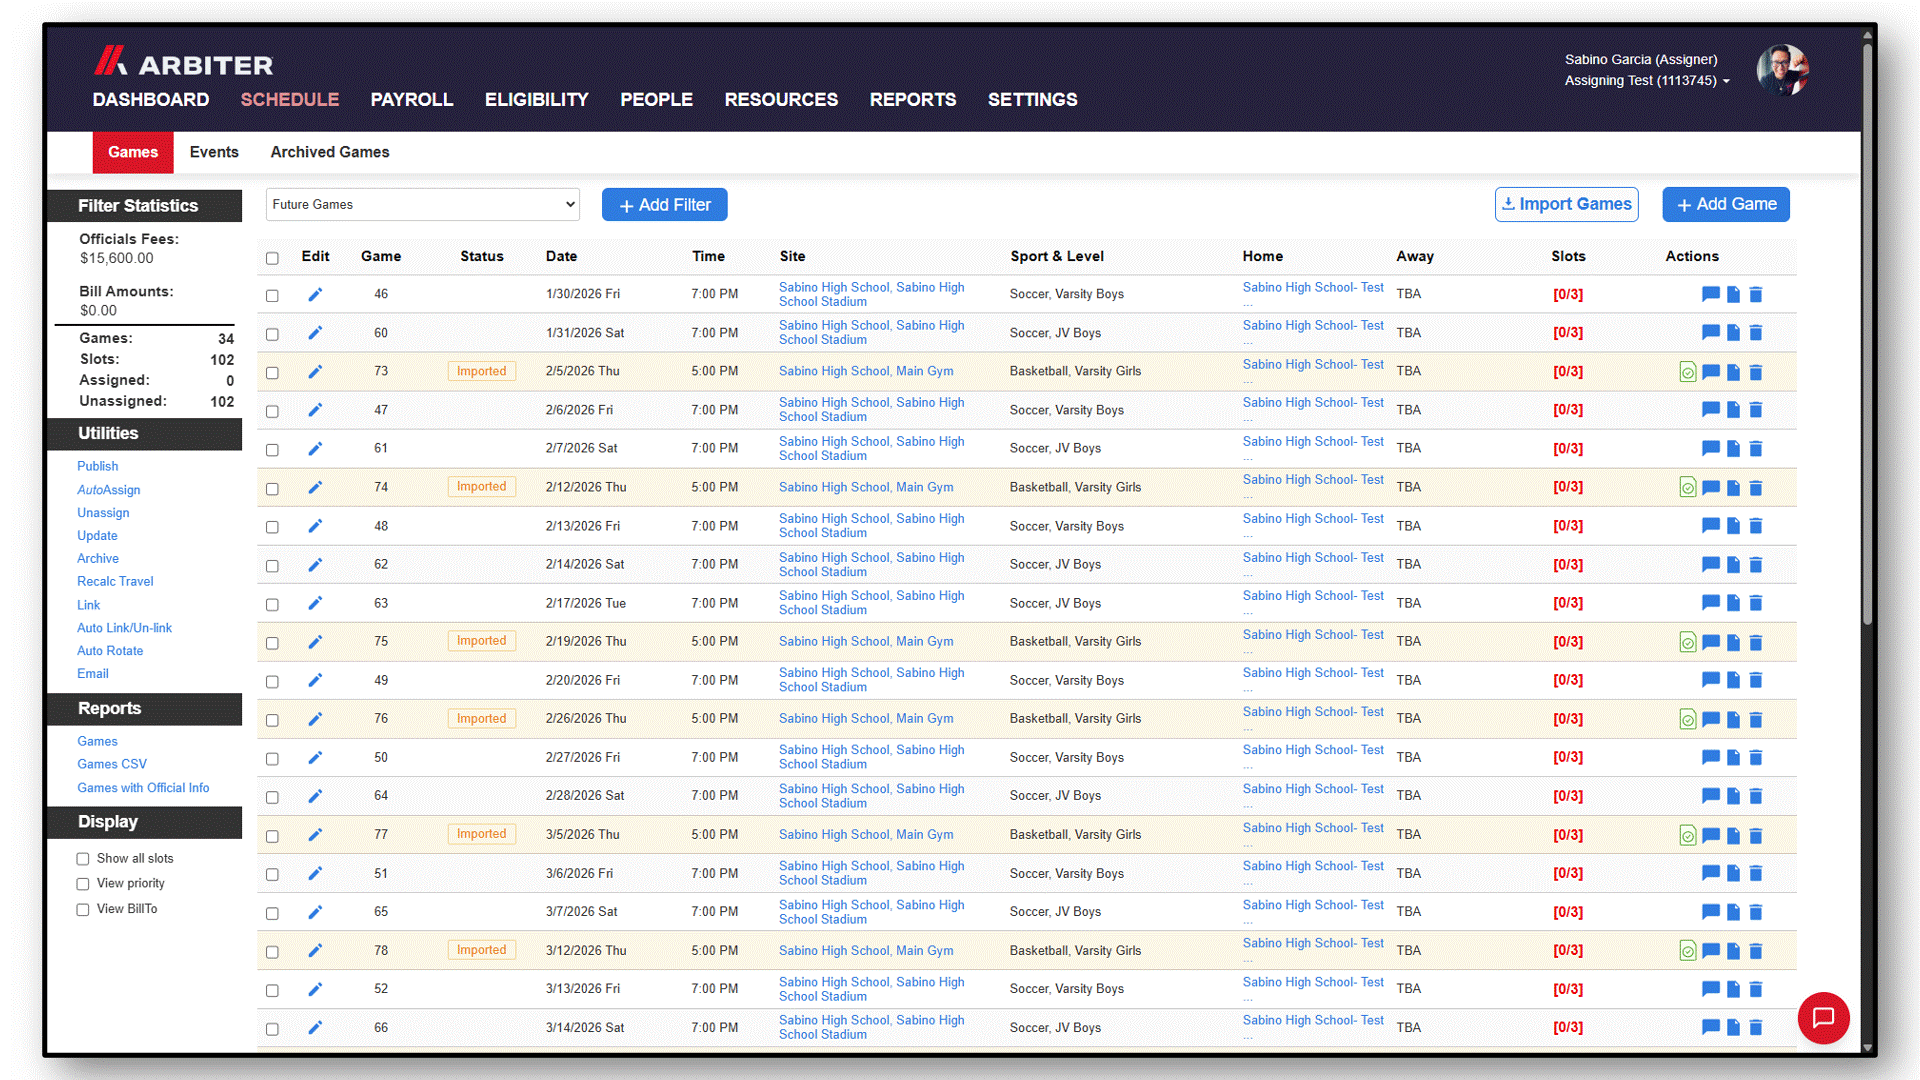Expand the Assigning Test account dropdown
The height and width of the screenshot is (1080, 1920).
click(x=1647, y=81)
